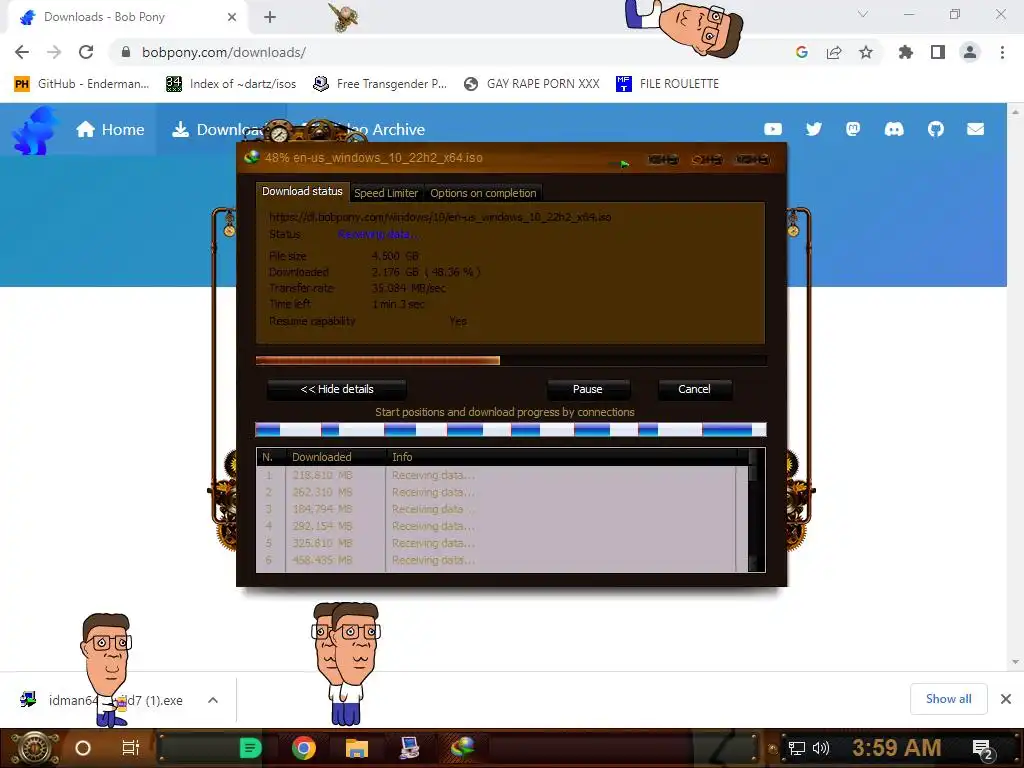The height and width of the screenshot is (768, 1024).
Task: Switch to the Download status tab
Action: [x=302, y=191]
